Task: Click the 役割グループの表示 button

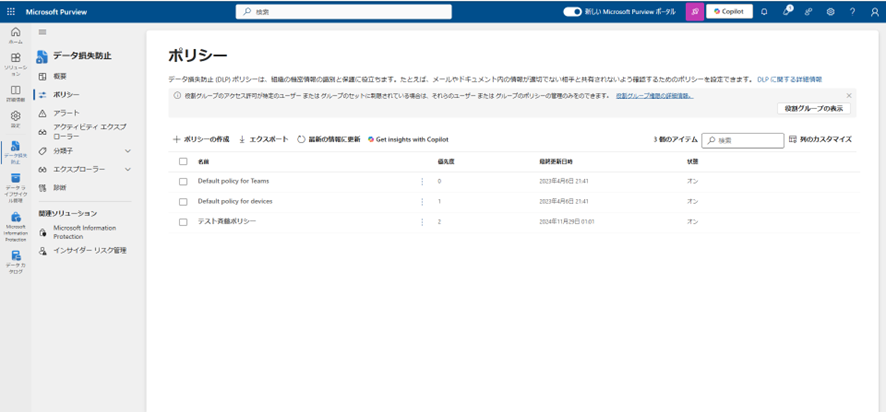Action: pyautogui.click(x=813, y=108)
